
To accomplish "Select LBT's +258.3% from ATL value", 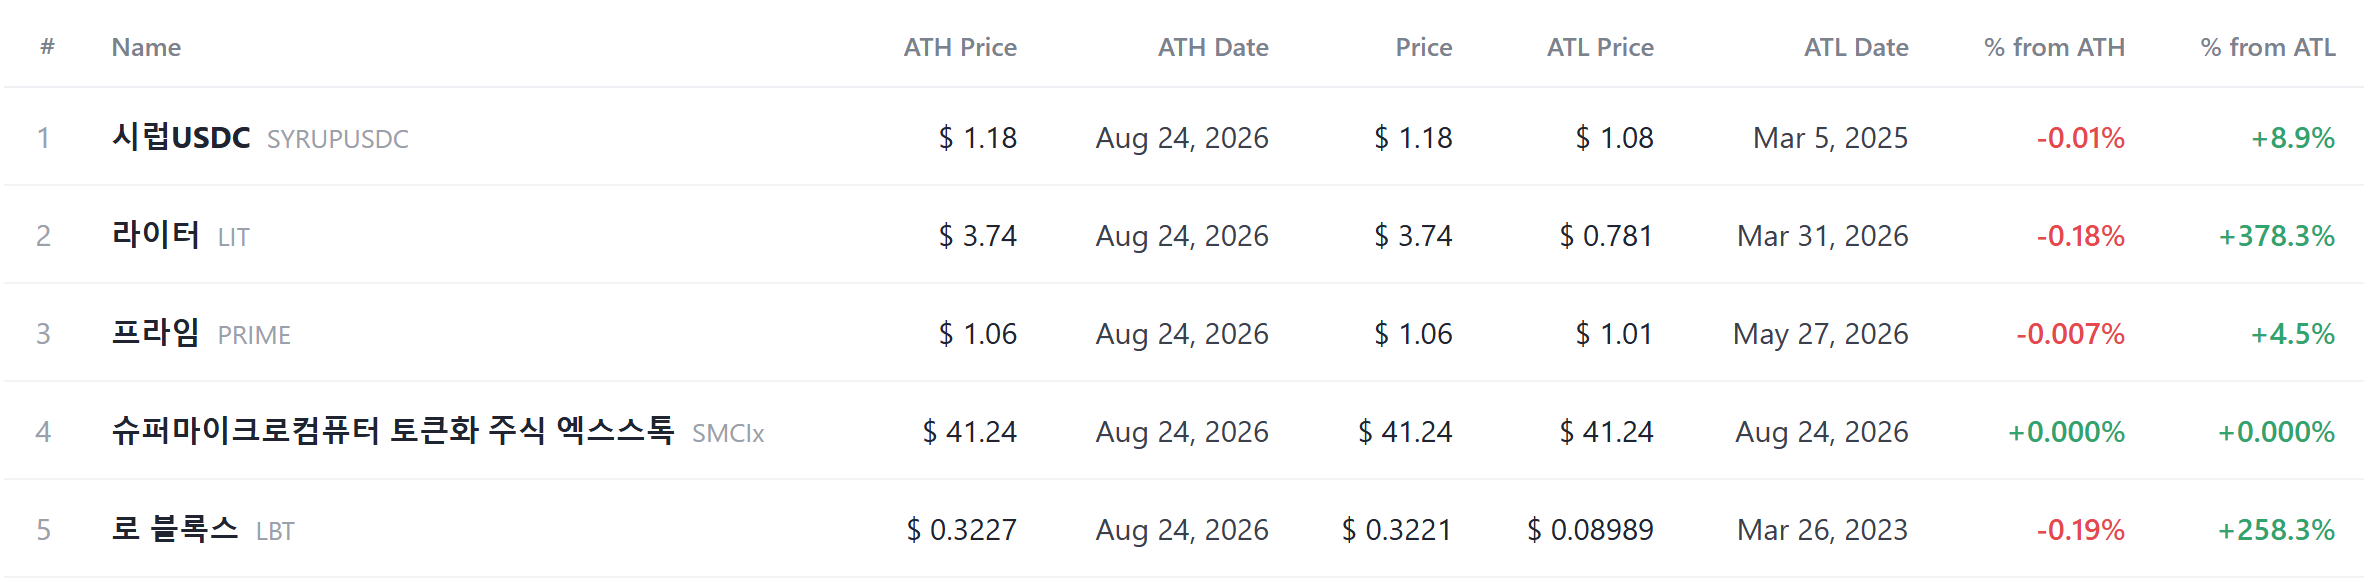I will coord(2277,529).
